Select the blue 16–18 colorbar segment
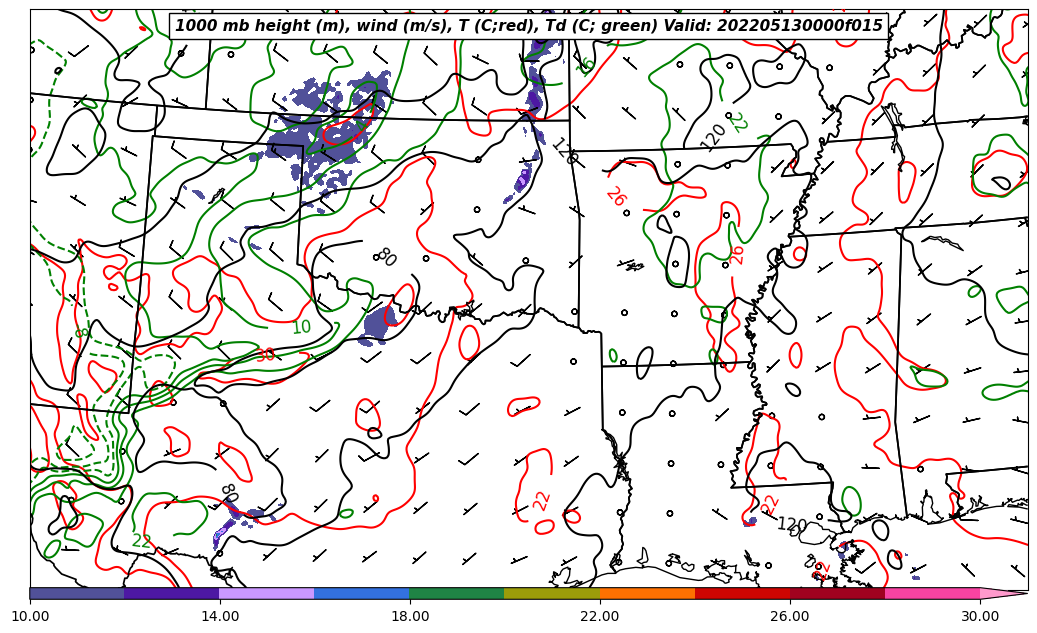Viewport: 1037px width, 633px height. coord(362,593)
